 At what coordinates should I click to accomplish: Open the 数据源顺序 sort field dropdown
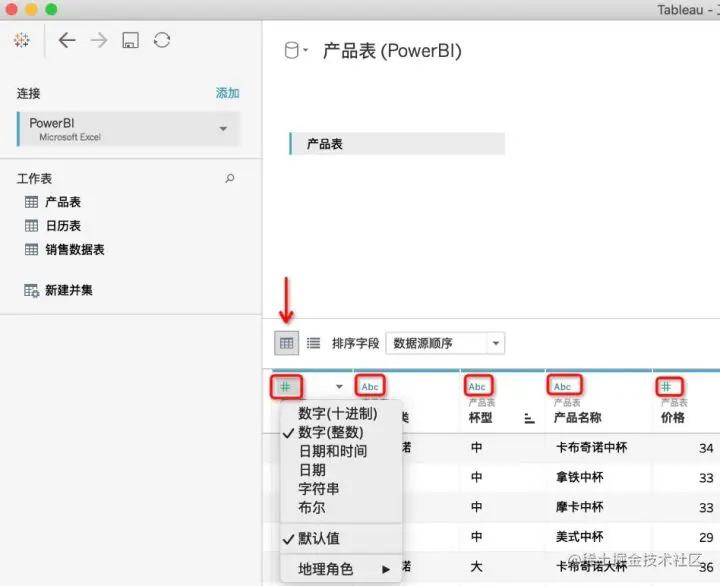[445, 343]
